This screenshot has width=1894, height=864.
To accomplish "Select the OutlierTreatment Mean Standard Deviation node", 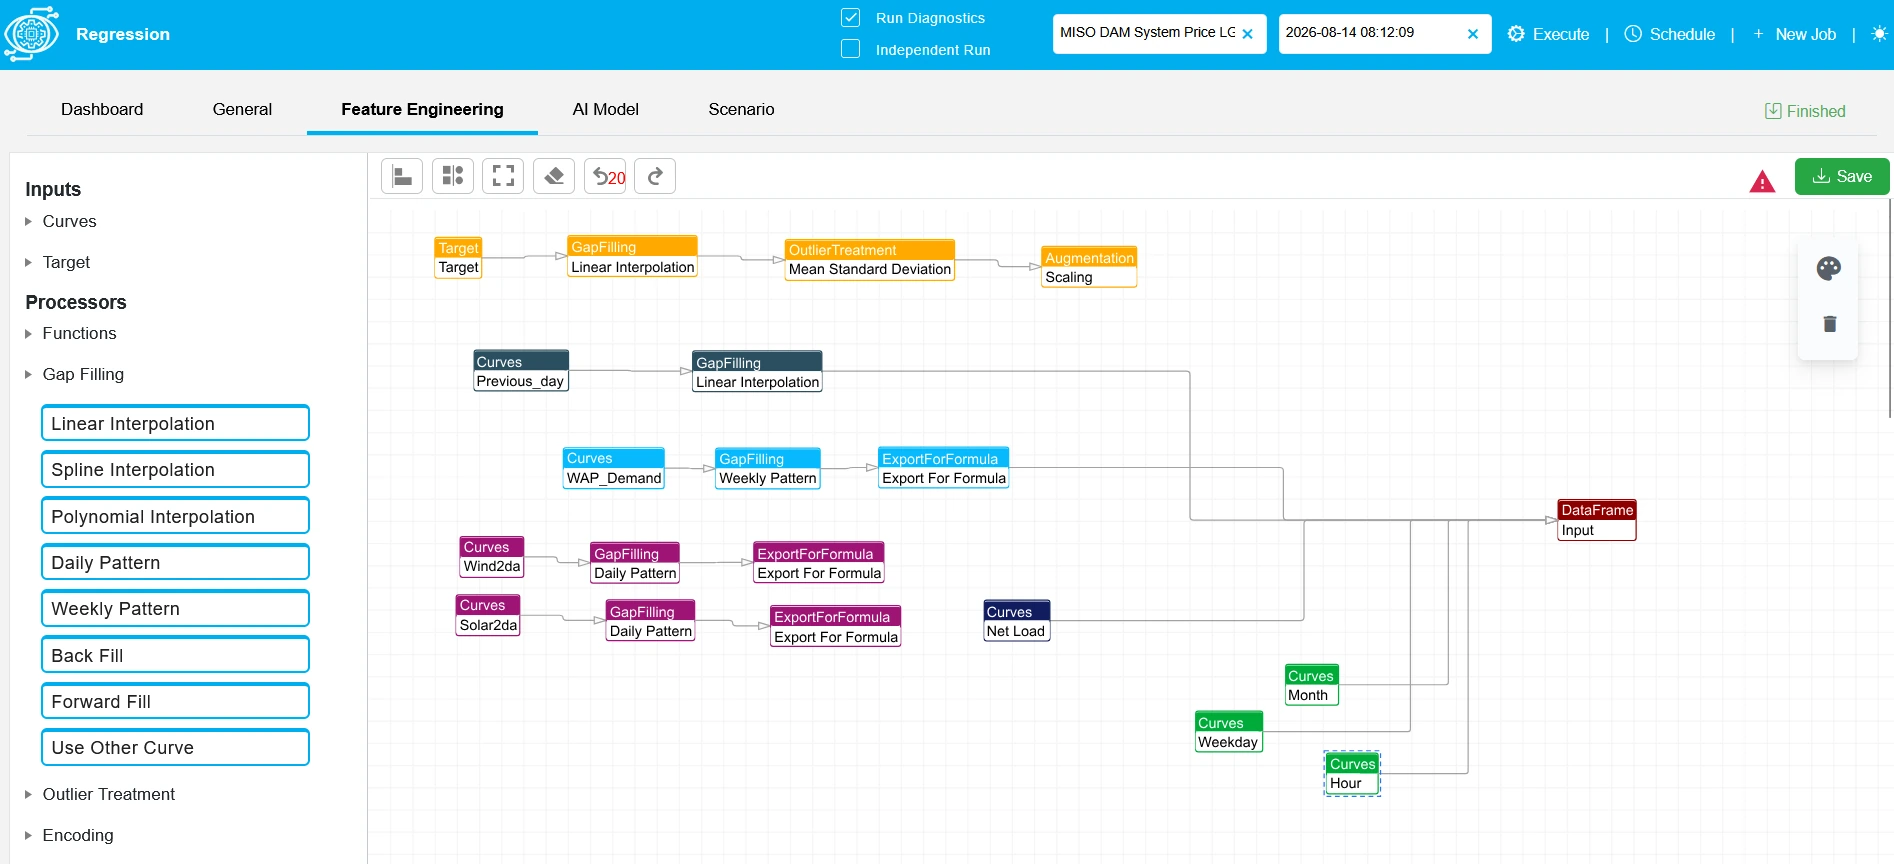I will pos(870,260).
